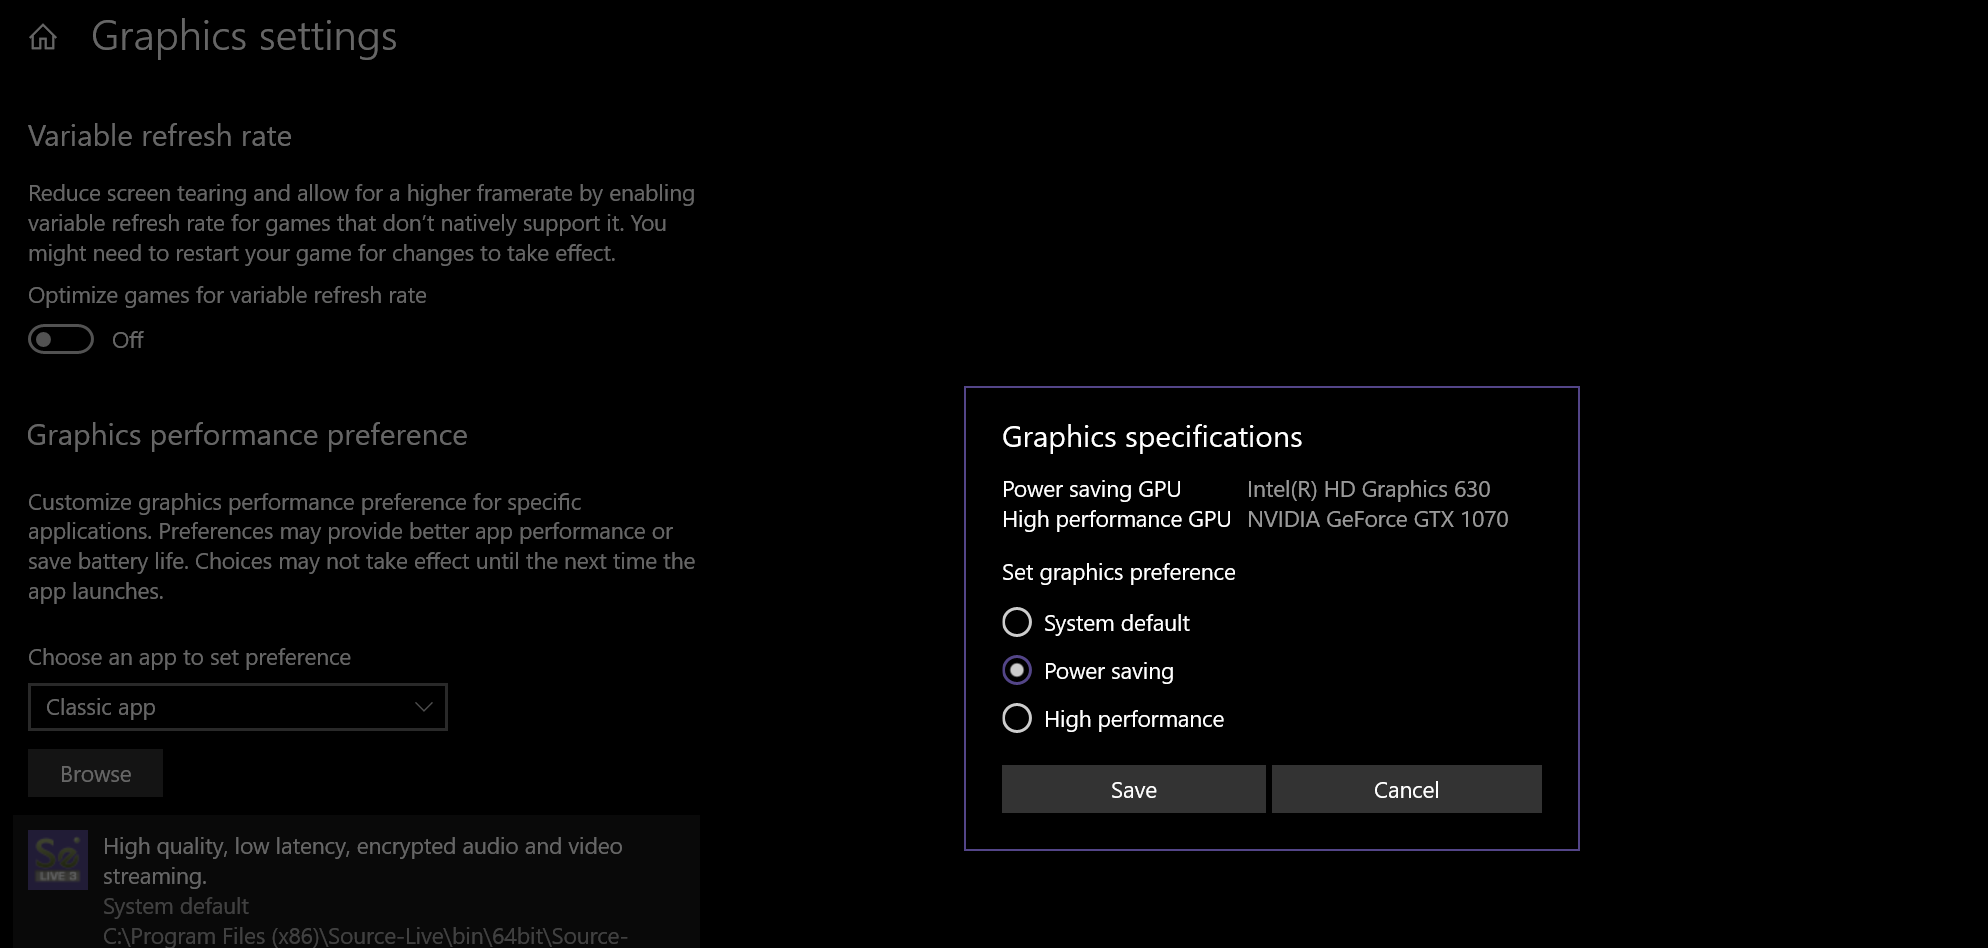Select the audio and video streaming app entry

coord(362,861)
